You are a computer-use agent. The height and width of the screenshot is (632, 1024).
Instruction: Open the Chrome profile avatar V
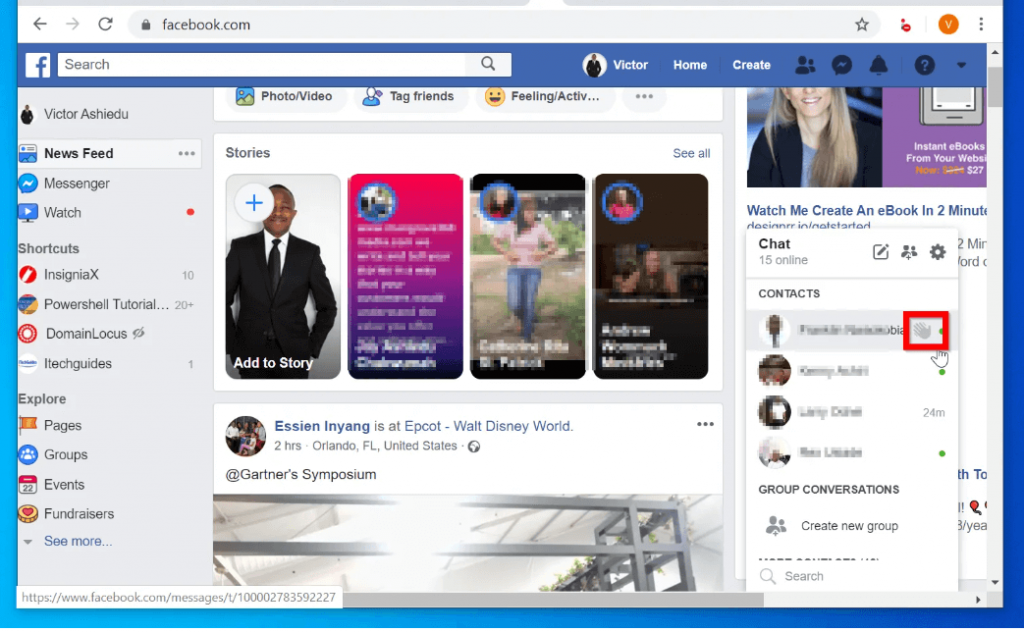coord(948,25)
